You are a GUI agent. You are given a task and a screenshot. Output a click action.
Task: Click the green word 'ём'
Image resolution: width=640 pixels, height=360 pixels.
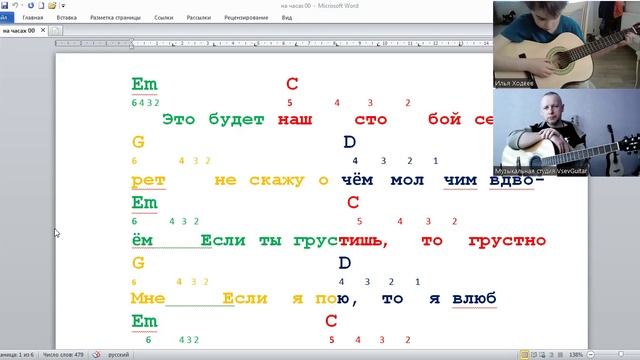pos(142,240)
